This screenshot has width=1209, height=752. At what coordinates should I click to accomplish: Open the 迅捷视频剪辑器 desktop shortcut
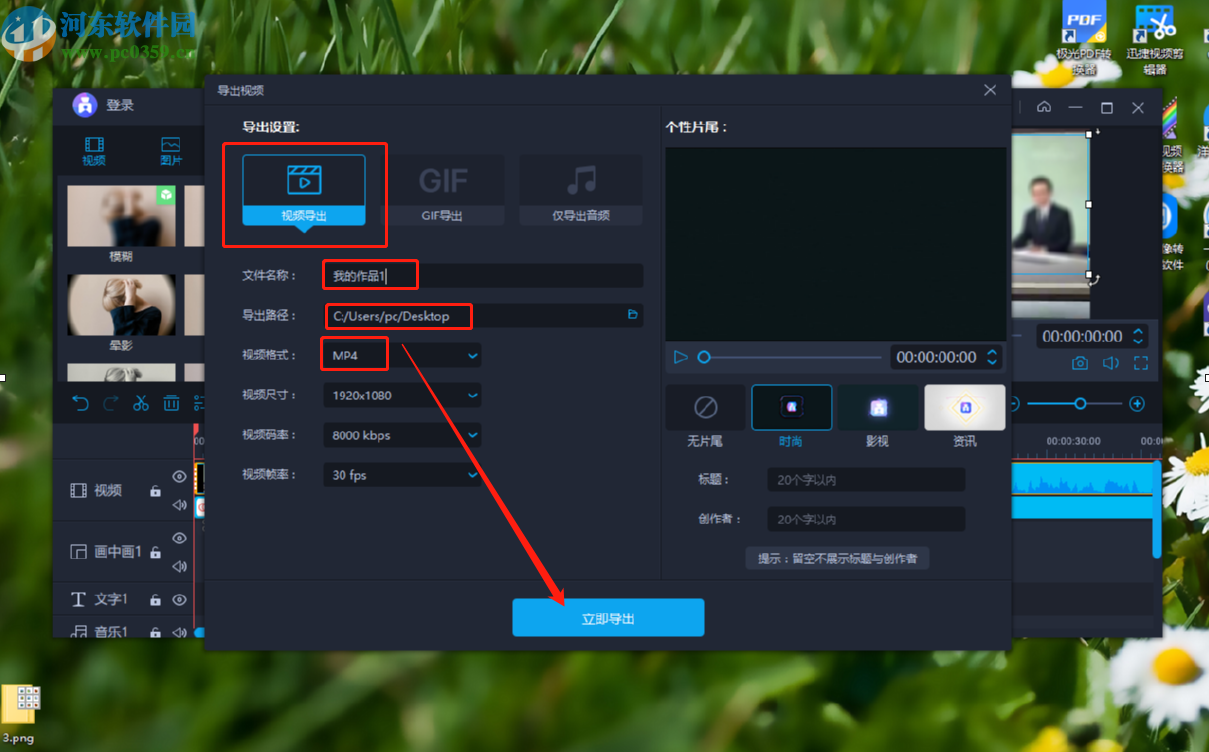(1155, 38)
